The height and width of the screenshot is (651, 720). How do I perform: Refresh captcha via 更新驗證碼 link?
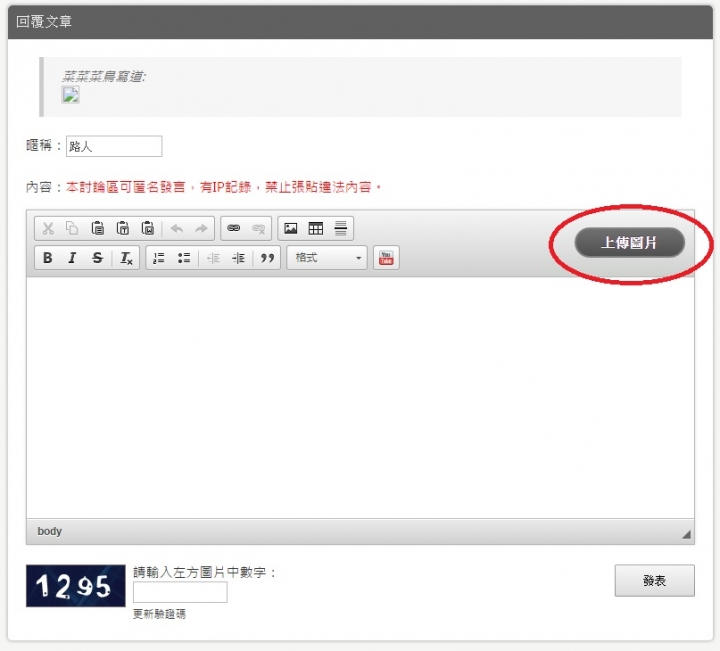click(x=159, y=614)
